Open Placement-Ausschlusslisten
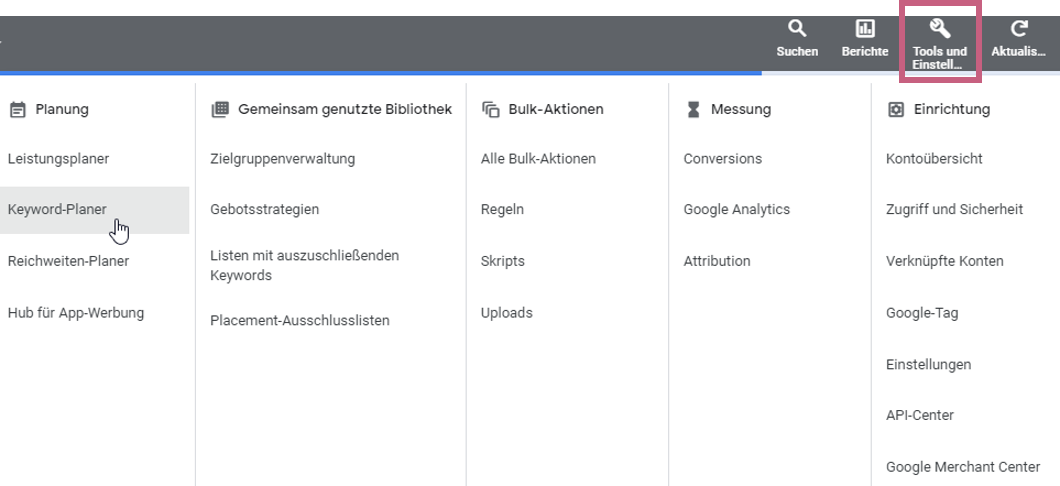1060x486 pixels. (x=299, y=321)
